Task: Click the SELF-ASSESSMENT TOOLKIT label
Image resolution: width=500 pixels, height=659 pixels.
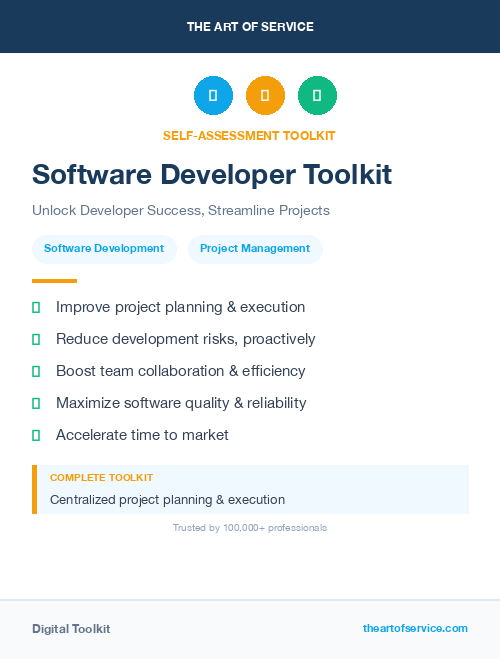Action: (x=249, y=136)
